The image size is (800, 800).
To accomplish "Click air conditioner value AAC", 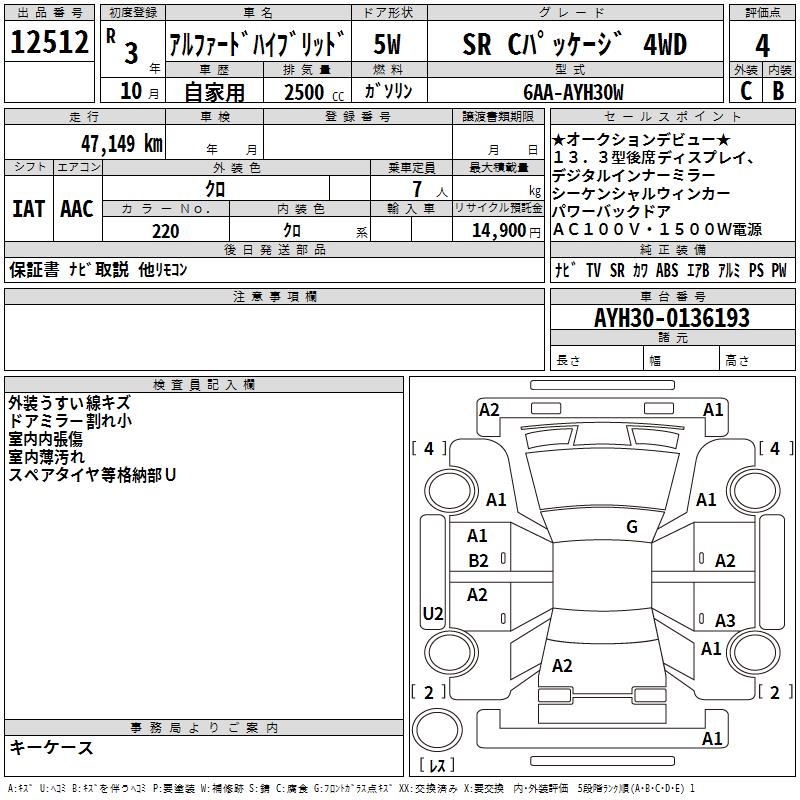I will [77, 209].
